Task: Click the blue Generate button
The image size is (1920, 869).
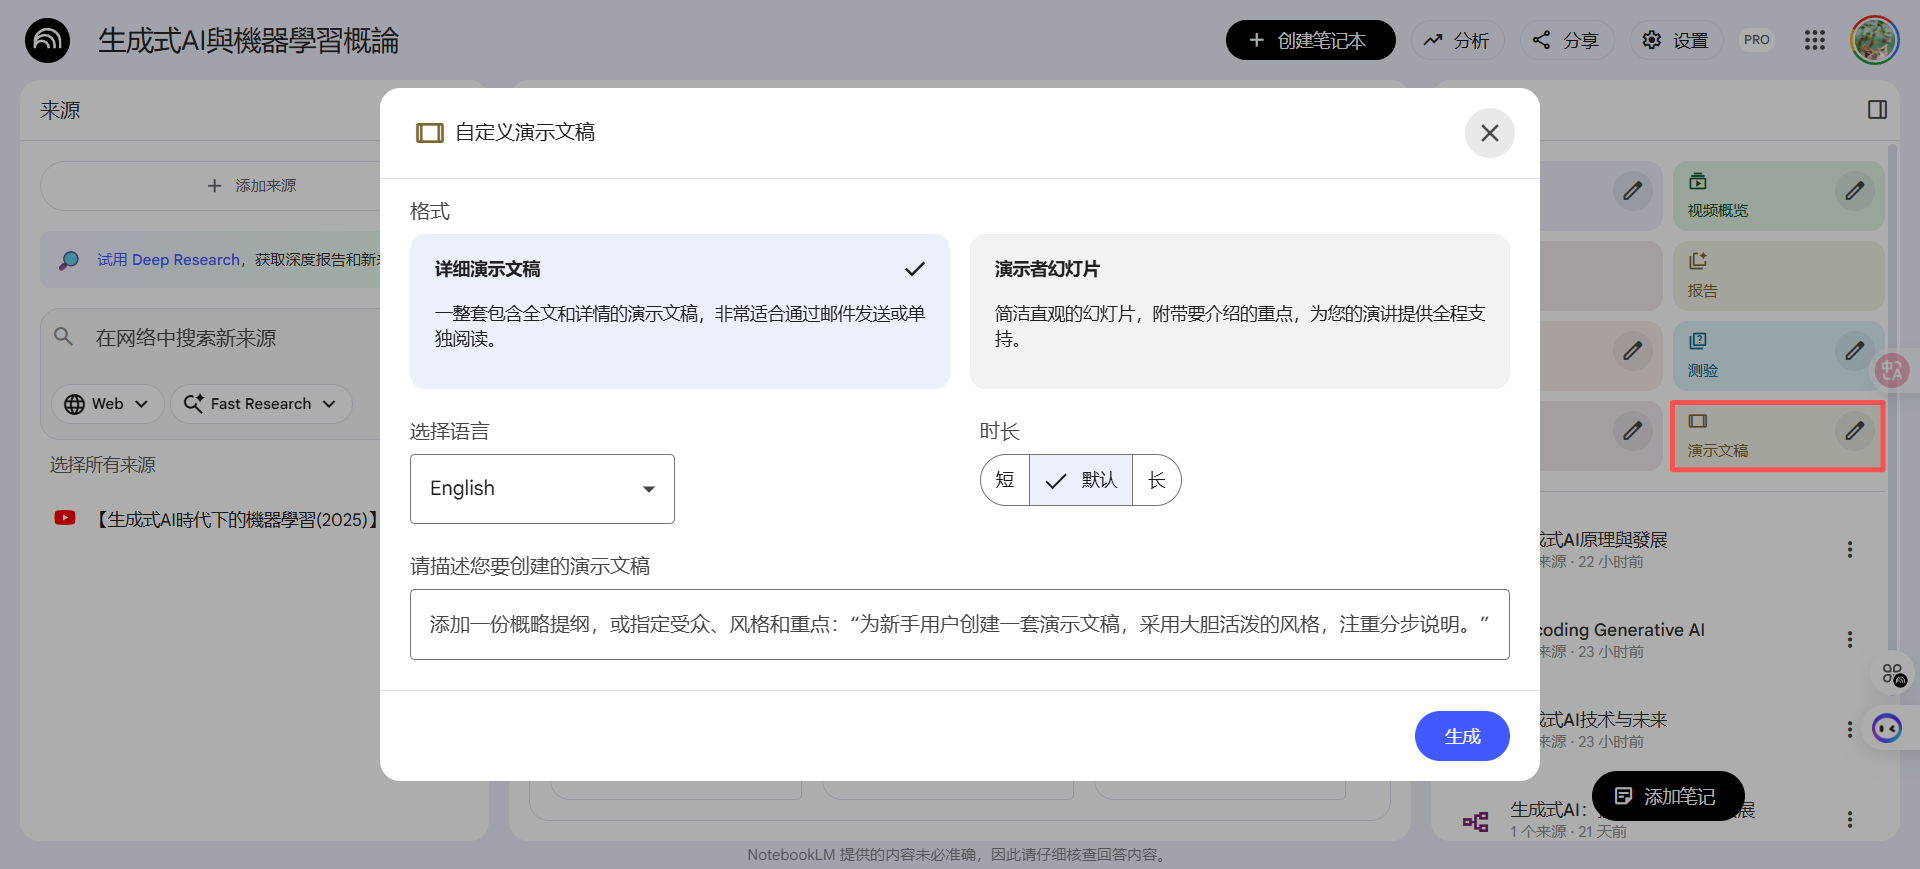Action: pyautogui.click(x=1462, y=736)
